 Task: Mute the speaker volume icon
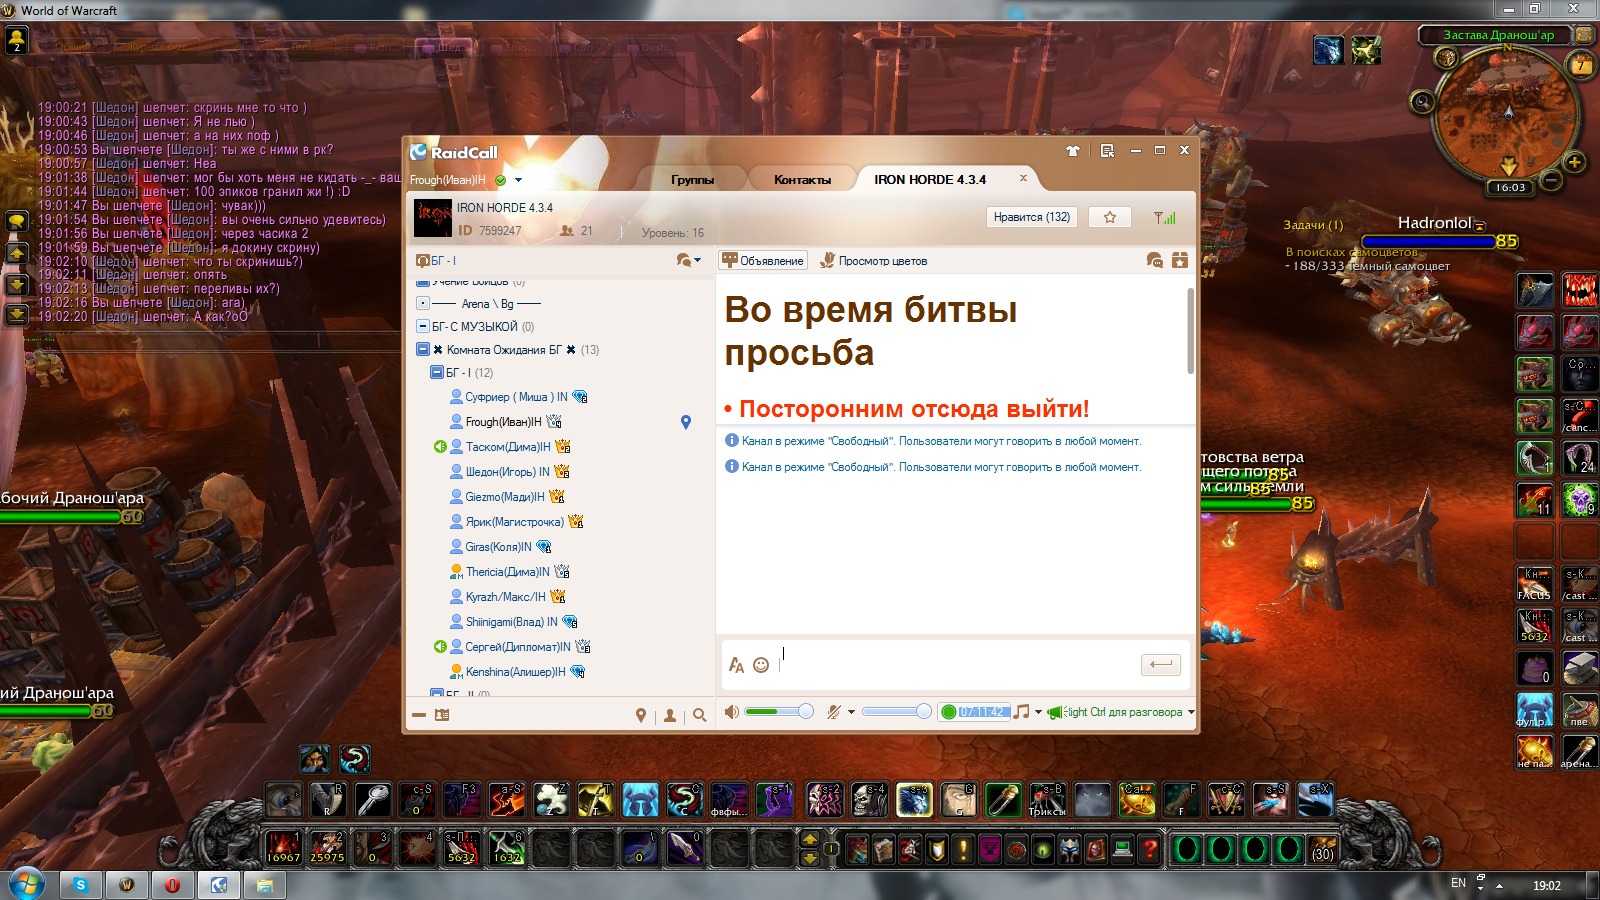coord(732,712)
